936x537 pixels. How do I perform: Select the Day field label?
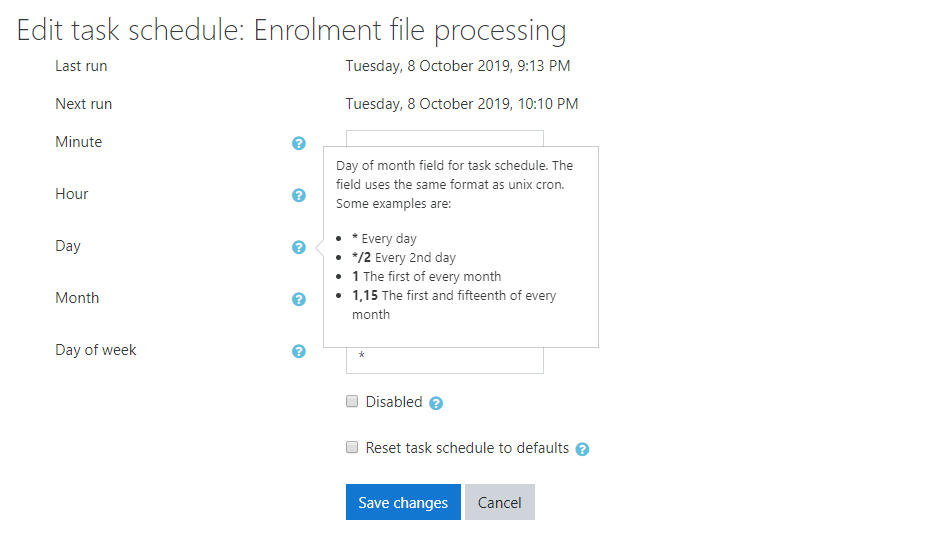point(68,246)
